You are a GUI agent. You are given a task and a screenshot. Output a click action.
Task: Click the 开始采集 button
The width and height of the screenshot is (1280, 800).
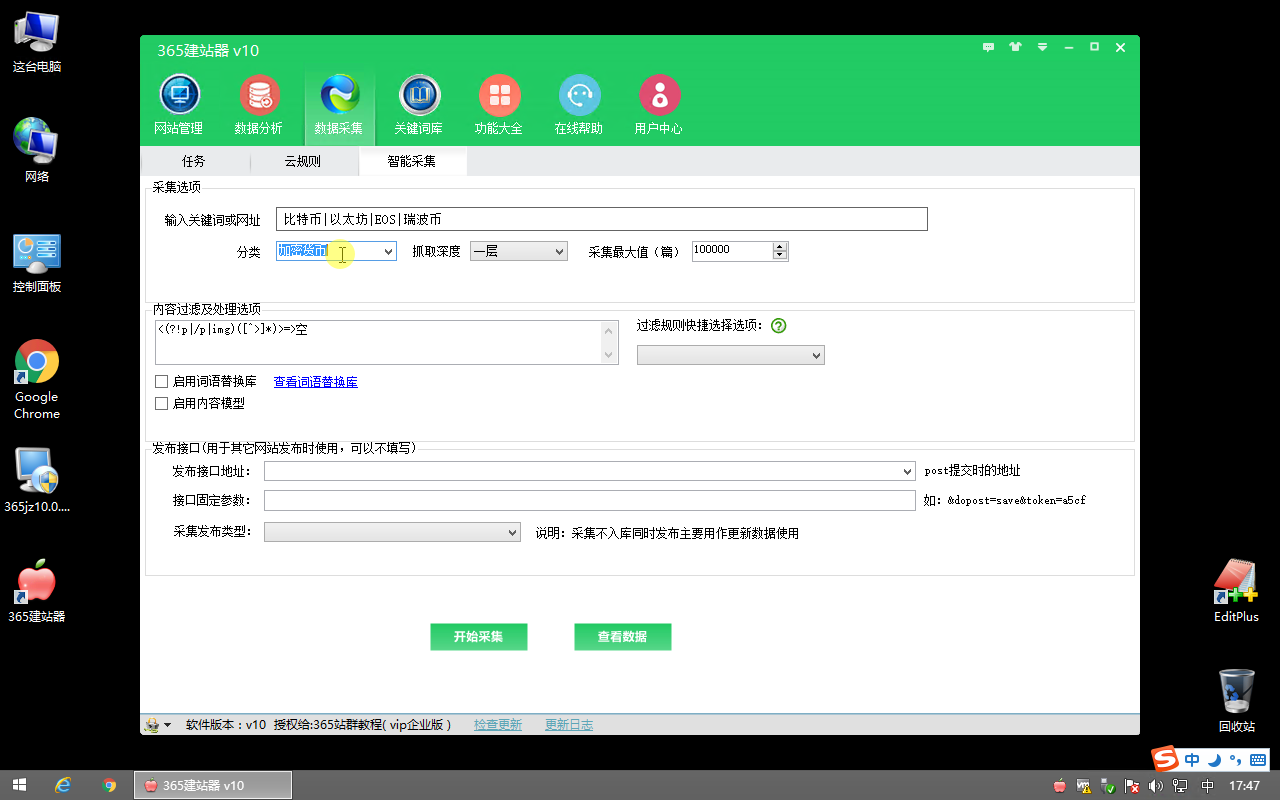(x=479, y=636)
